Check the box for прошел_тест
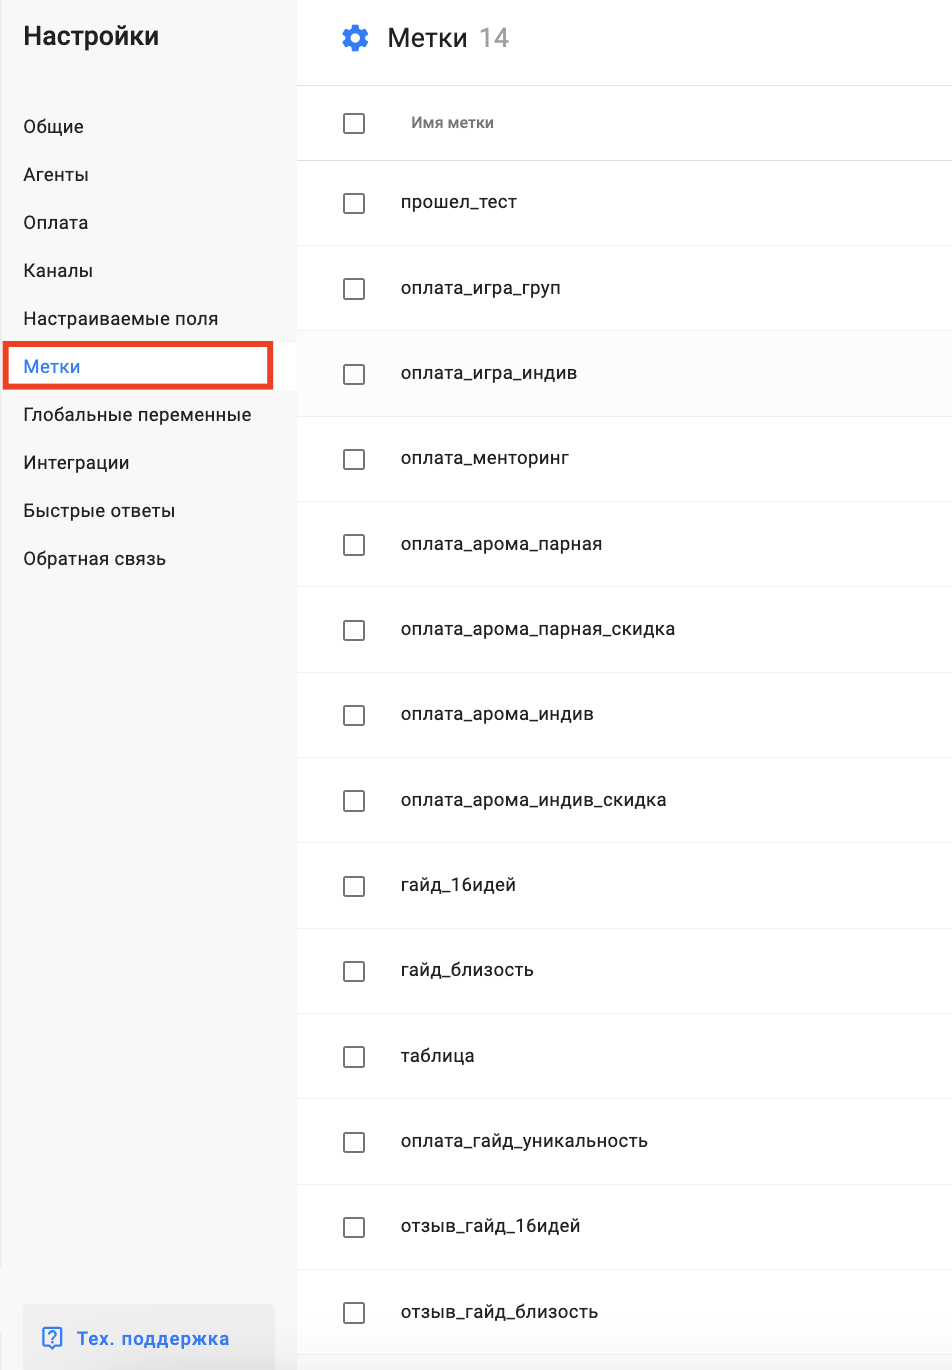This screenshot has height=1370, width=952. coord(354,203)
